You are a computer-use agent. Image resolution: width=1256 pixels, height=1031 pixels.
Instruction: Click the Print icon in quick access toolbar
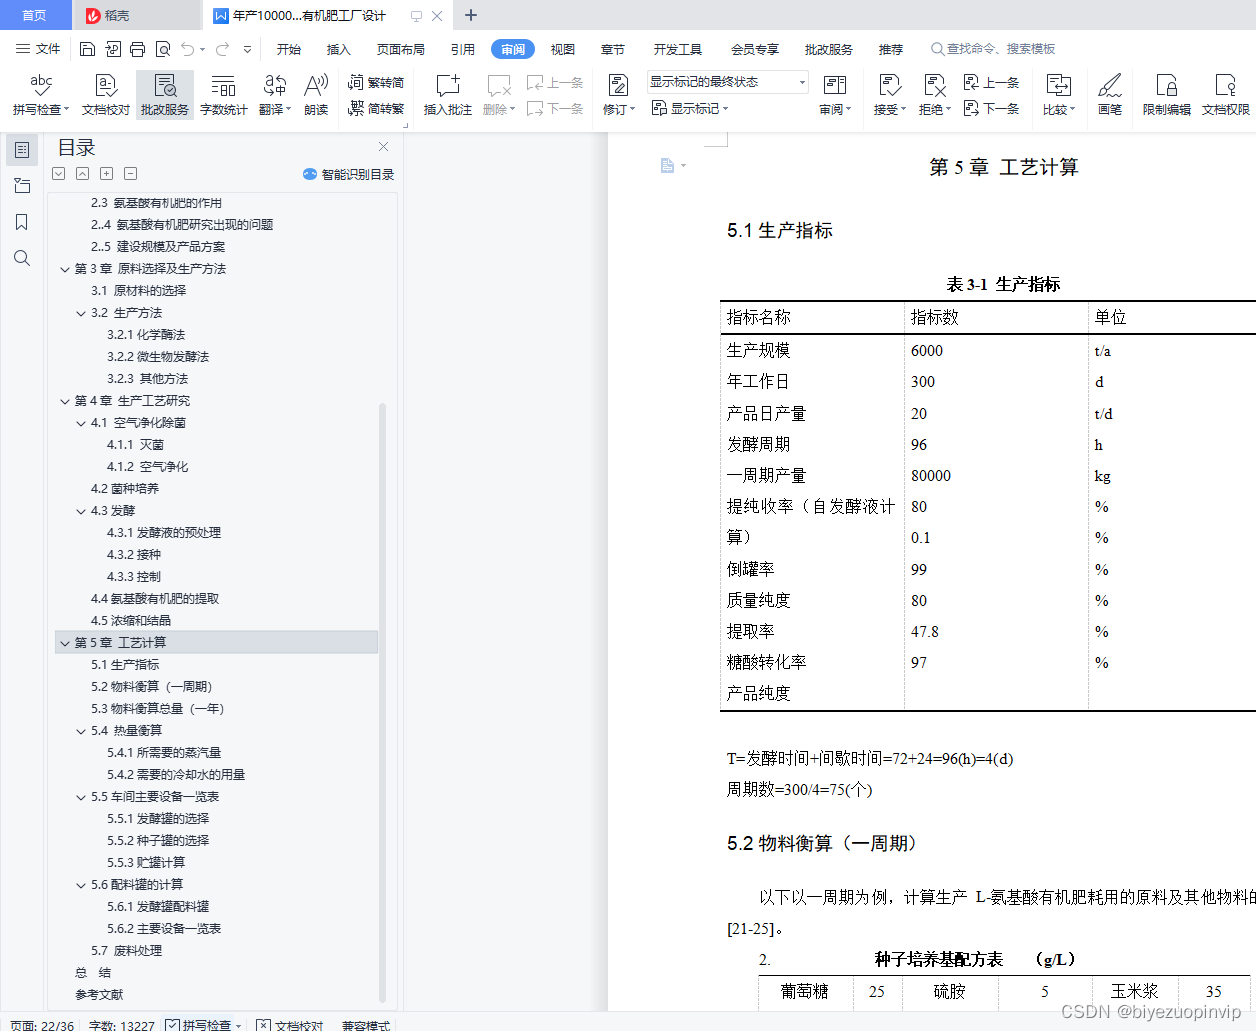click(137, 49)
